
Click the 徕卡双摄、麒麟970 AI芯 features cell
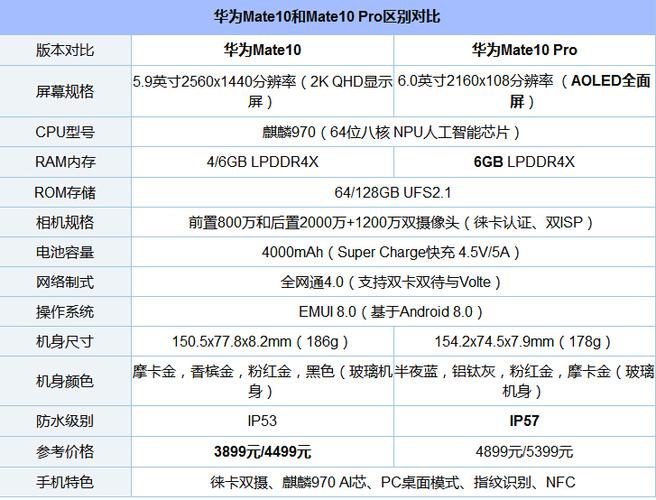click(x=393, y=482)
